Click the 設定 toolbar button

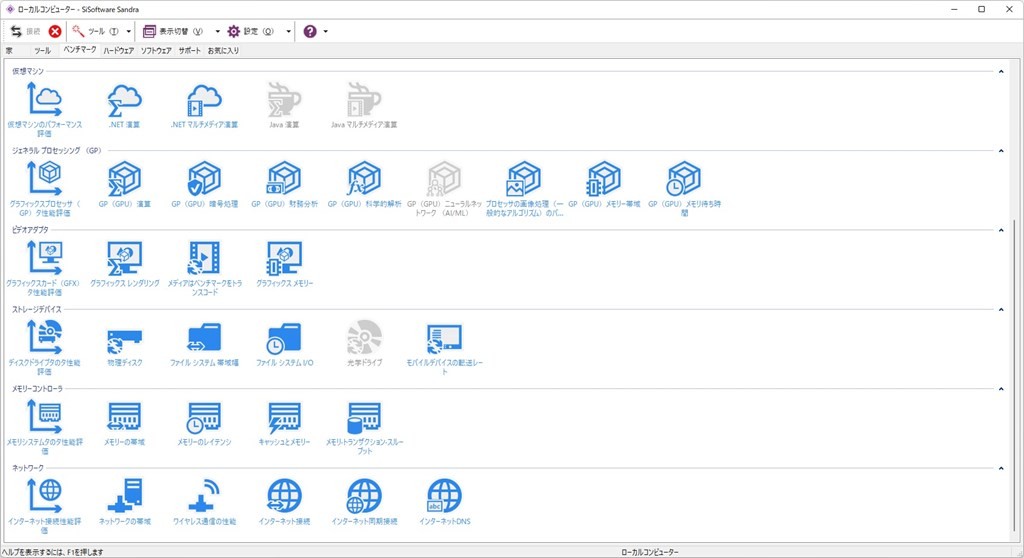[251, 31]
